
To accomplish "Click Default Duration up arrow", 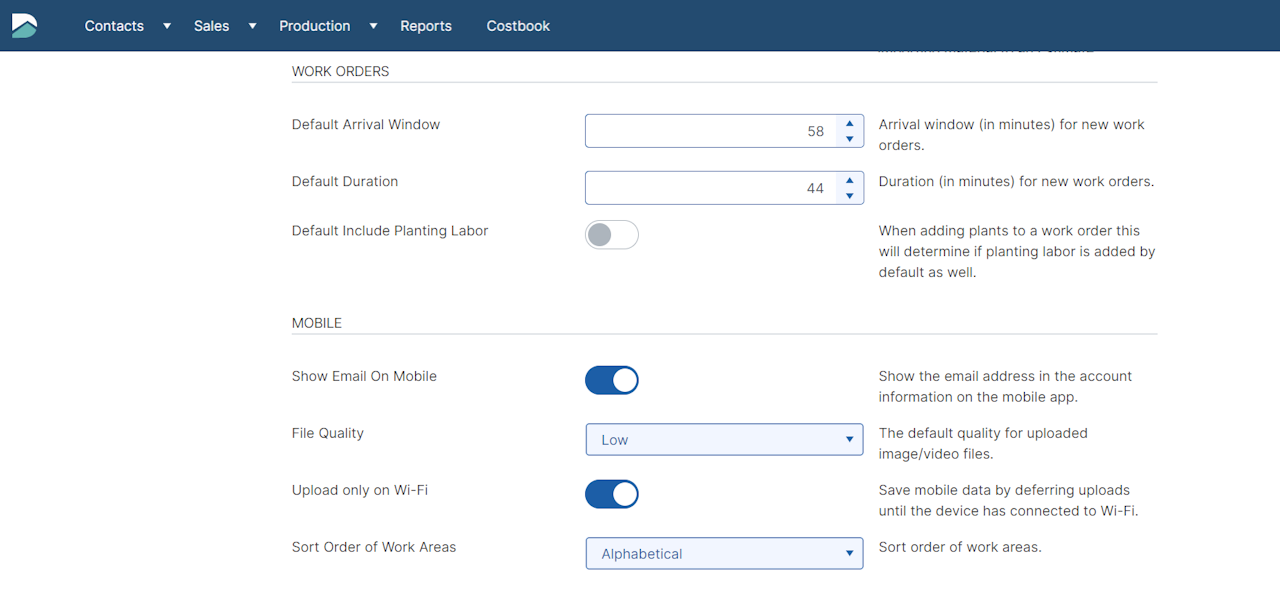I will click(x=849, y=180).
